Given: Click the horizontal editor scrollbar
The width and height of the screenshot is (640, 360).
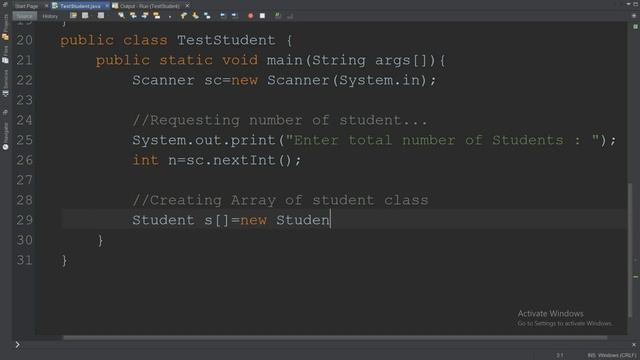Looking at the screenshot, I should [x=335, y=338].
